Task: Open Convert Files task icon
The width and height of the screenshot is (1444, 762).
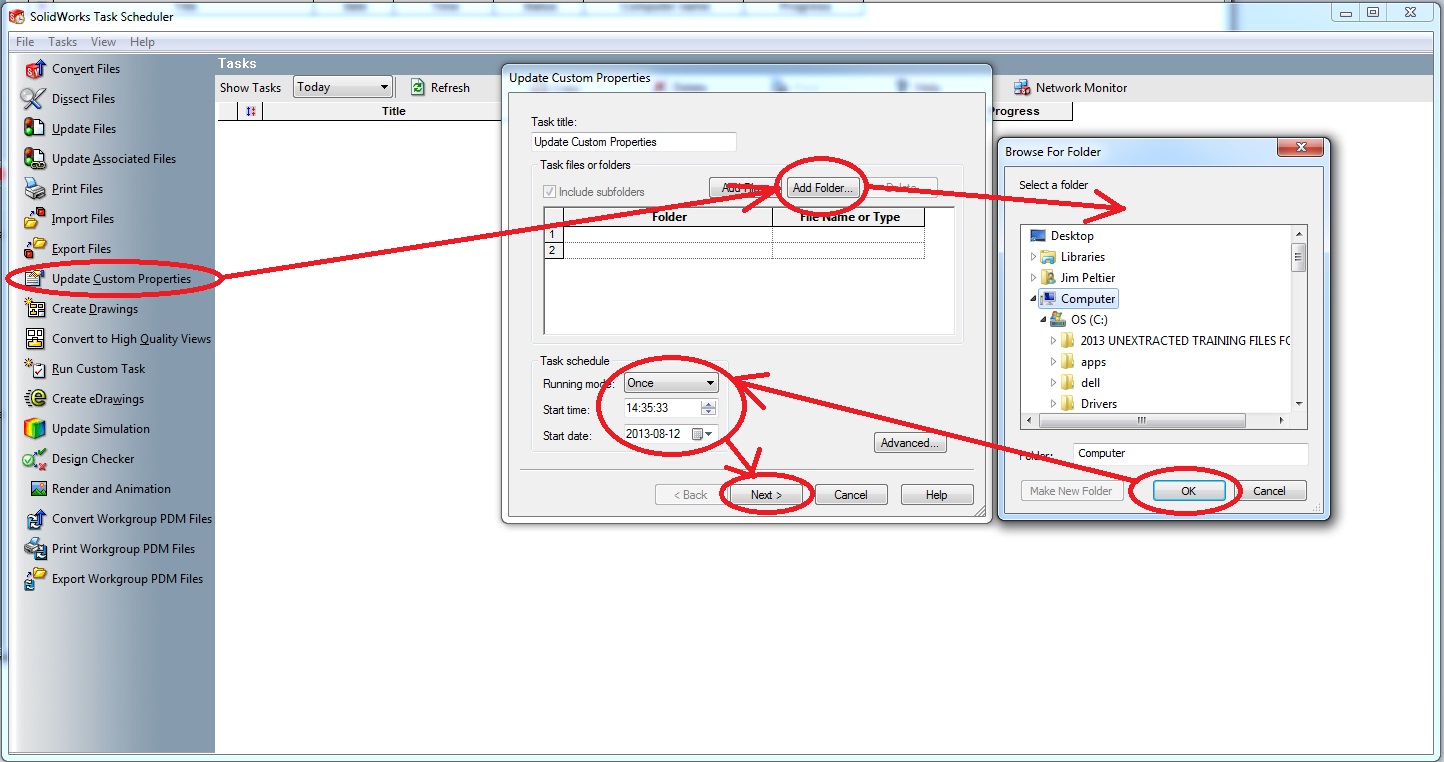Action: 35,69
